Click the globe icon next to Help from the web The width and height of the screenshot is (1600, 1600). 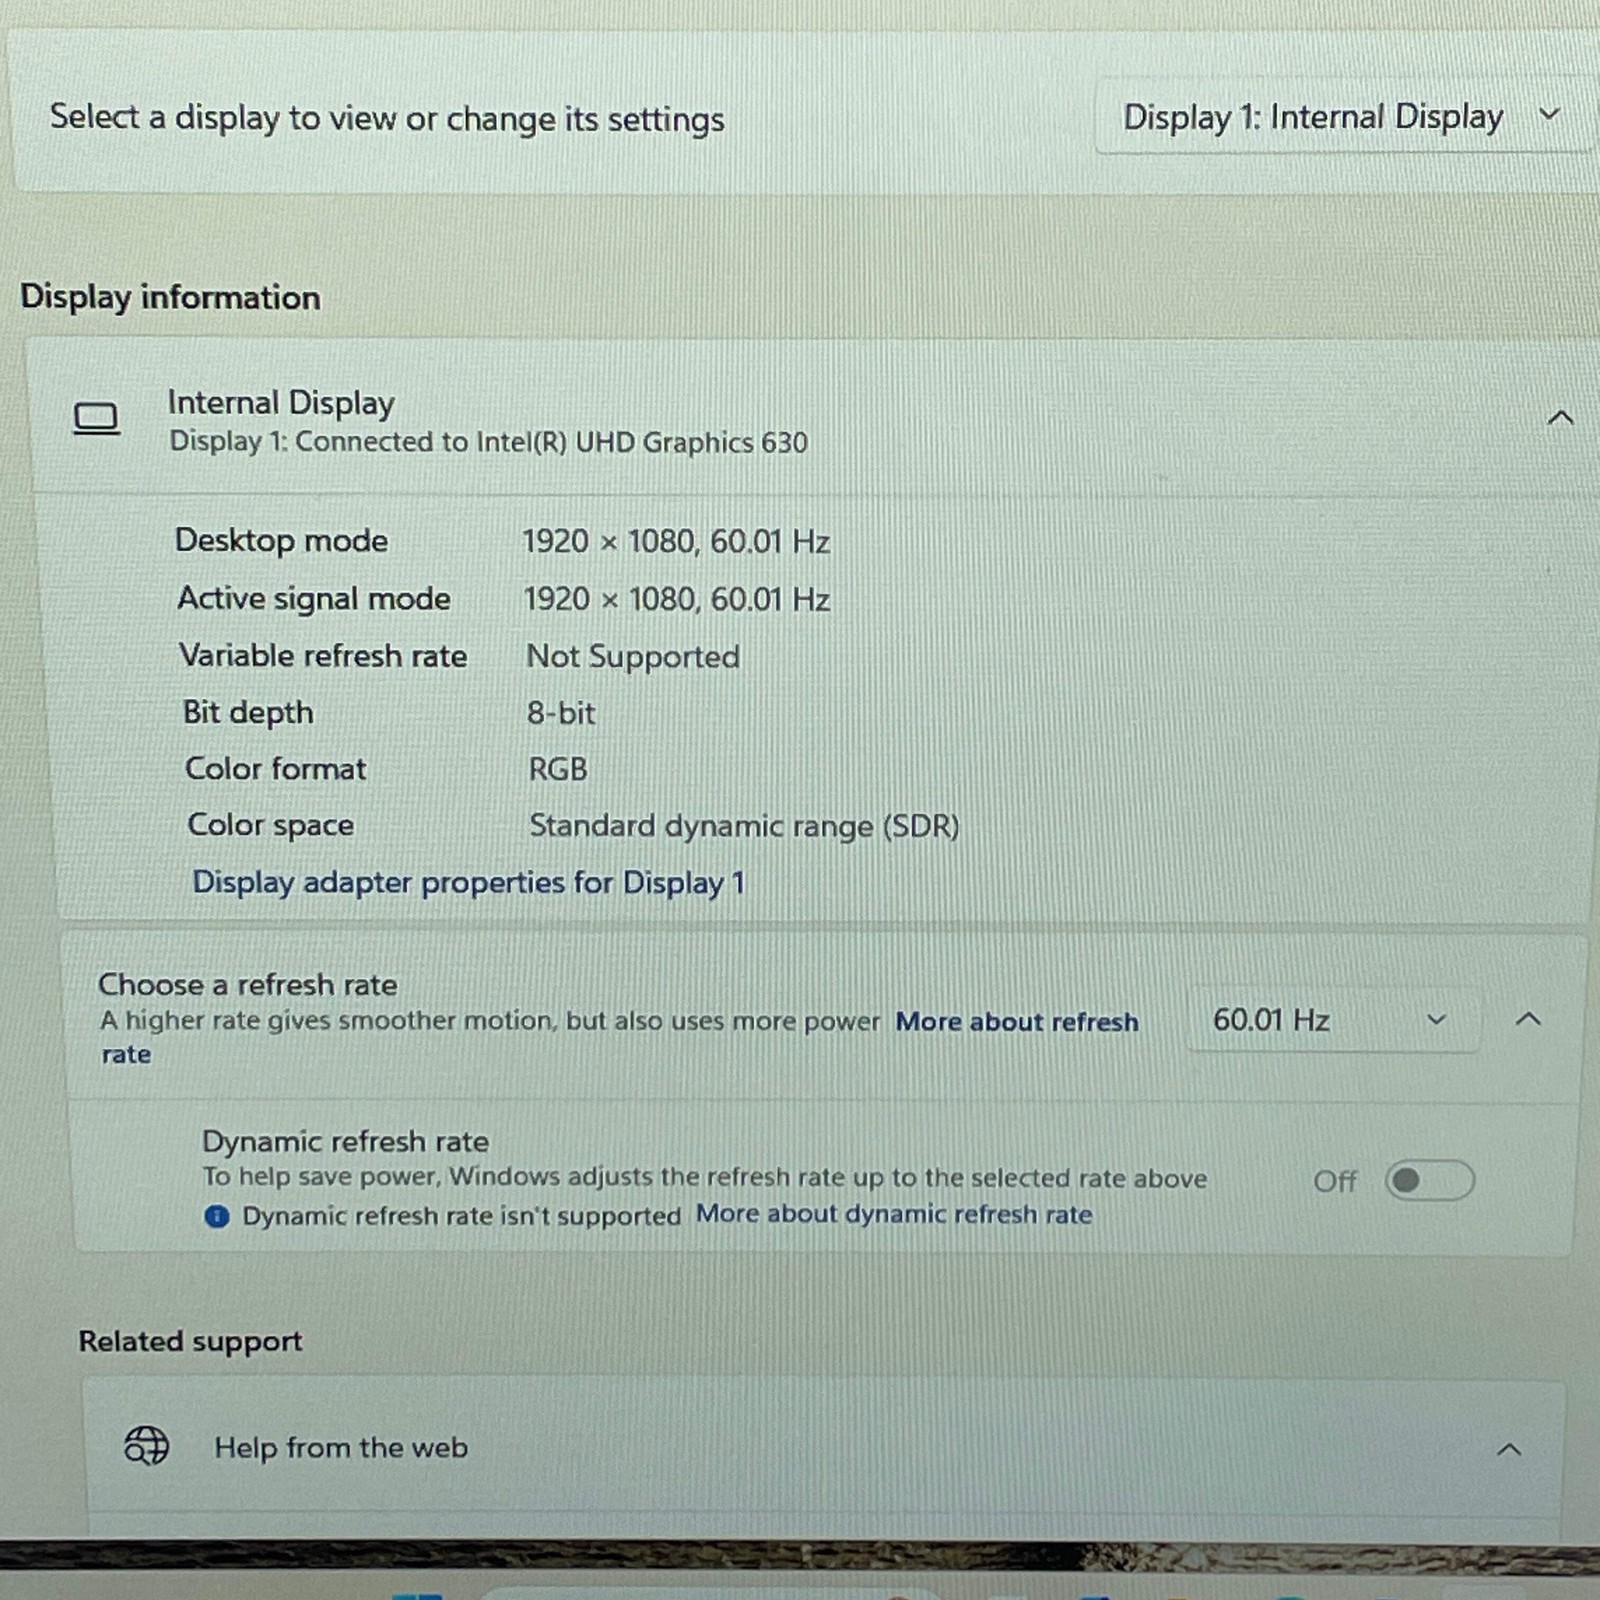pyautogui.click(x=146, y=1446)
